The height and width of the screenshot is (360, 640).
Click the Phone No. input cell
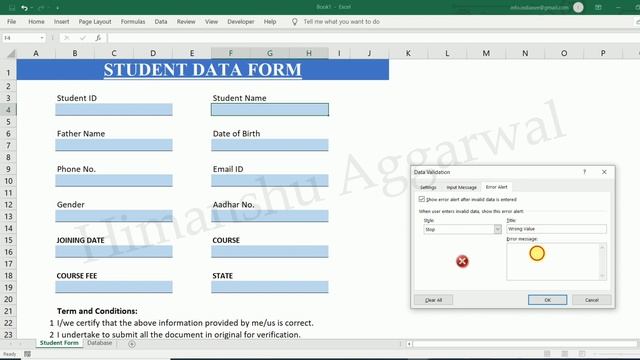coord(114,180)
